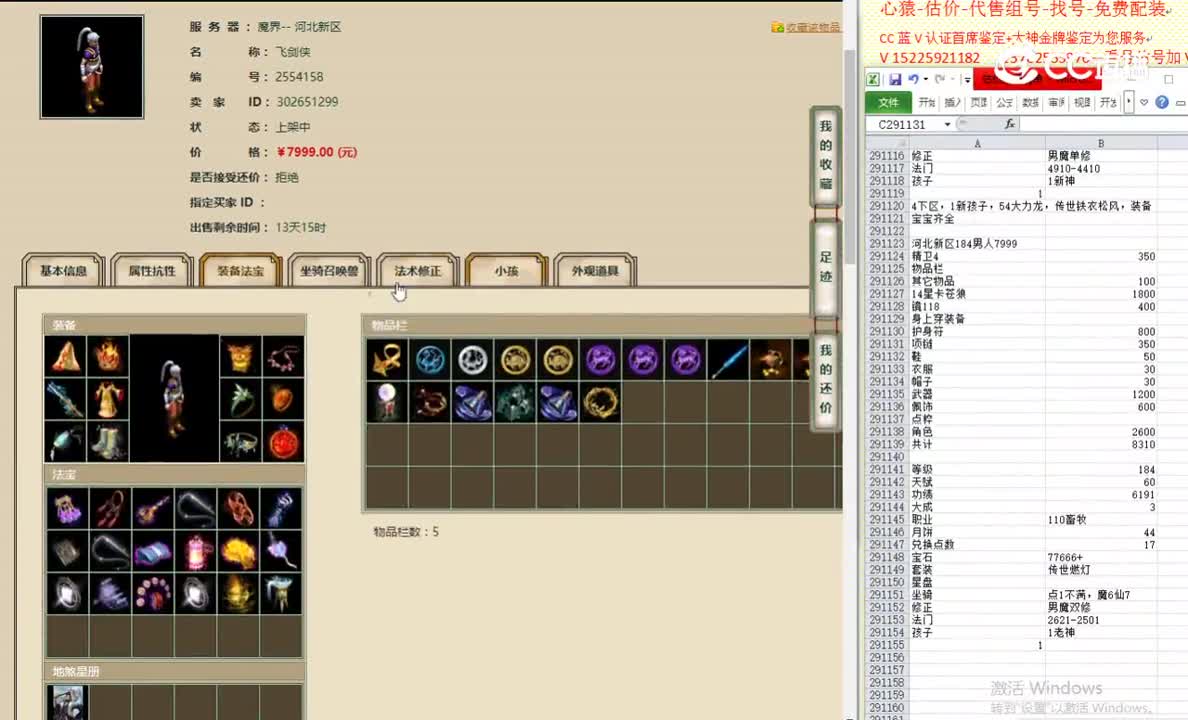Open Excel Help with the question mark icon
The width and height of the screenshot is (1188, 720).
pyautogui.click(x=1162, y=102)
